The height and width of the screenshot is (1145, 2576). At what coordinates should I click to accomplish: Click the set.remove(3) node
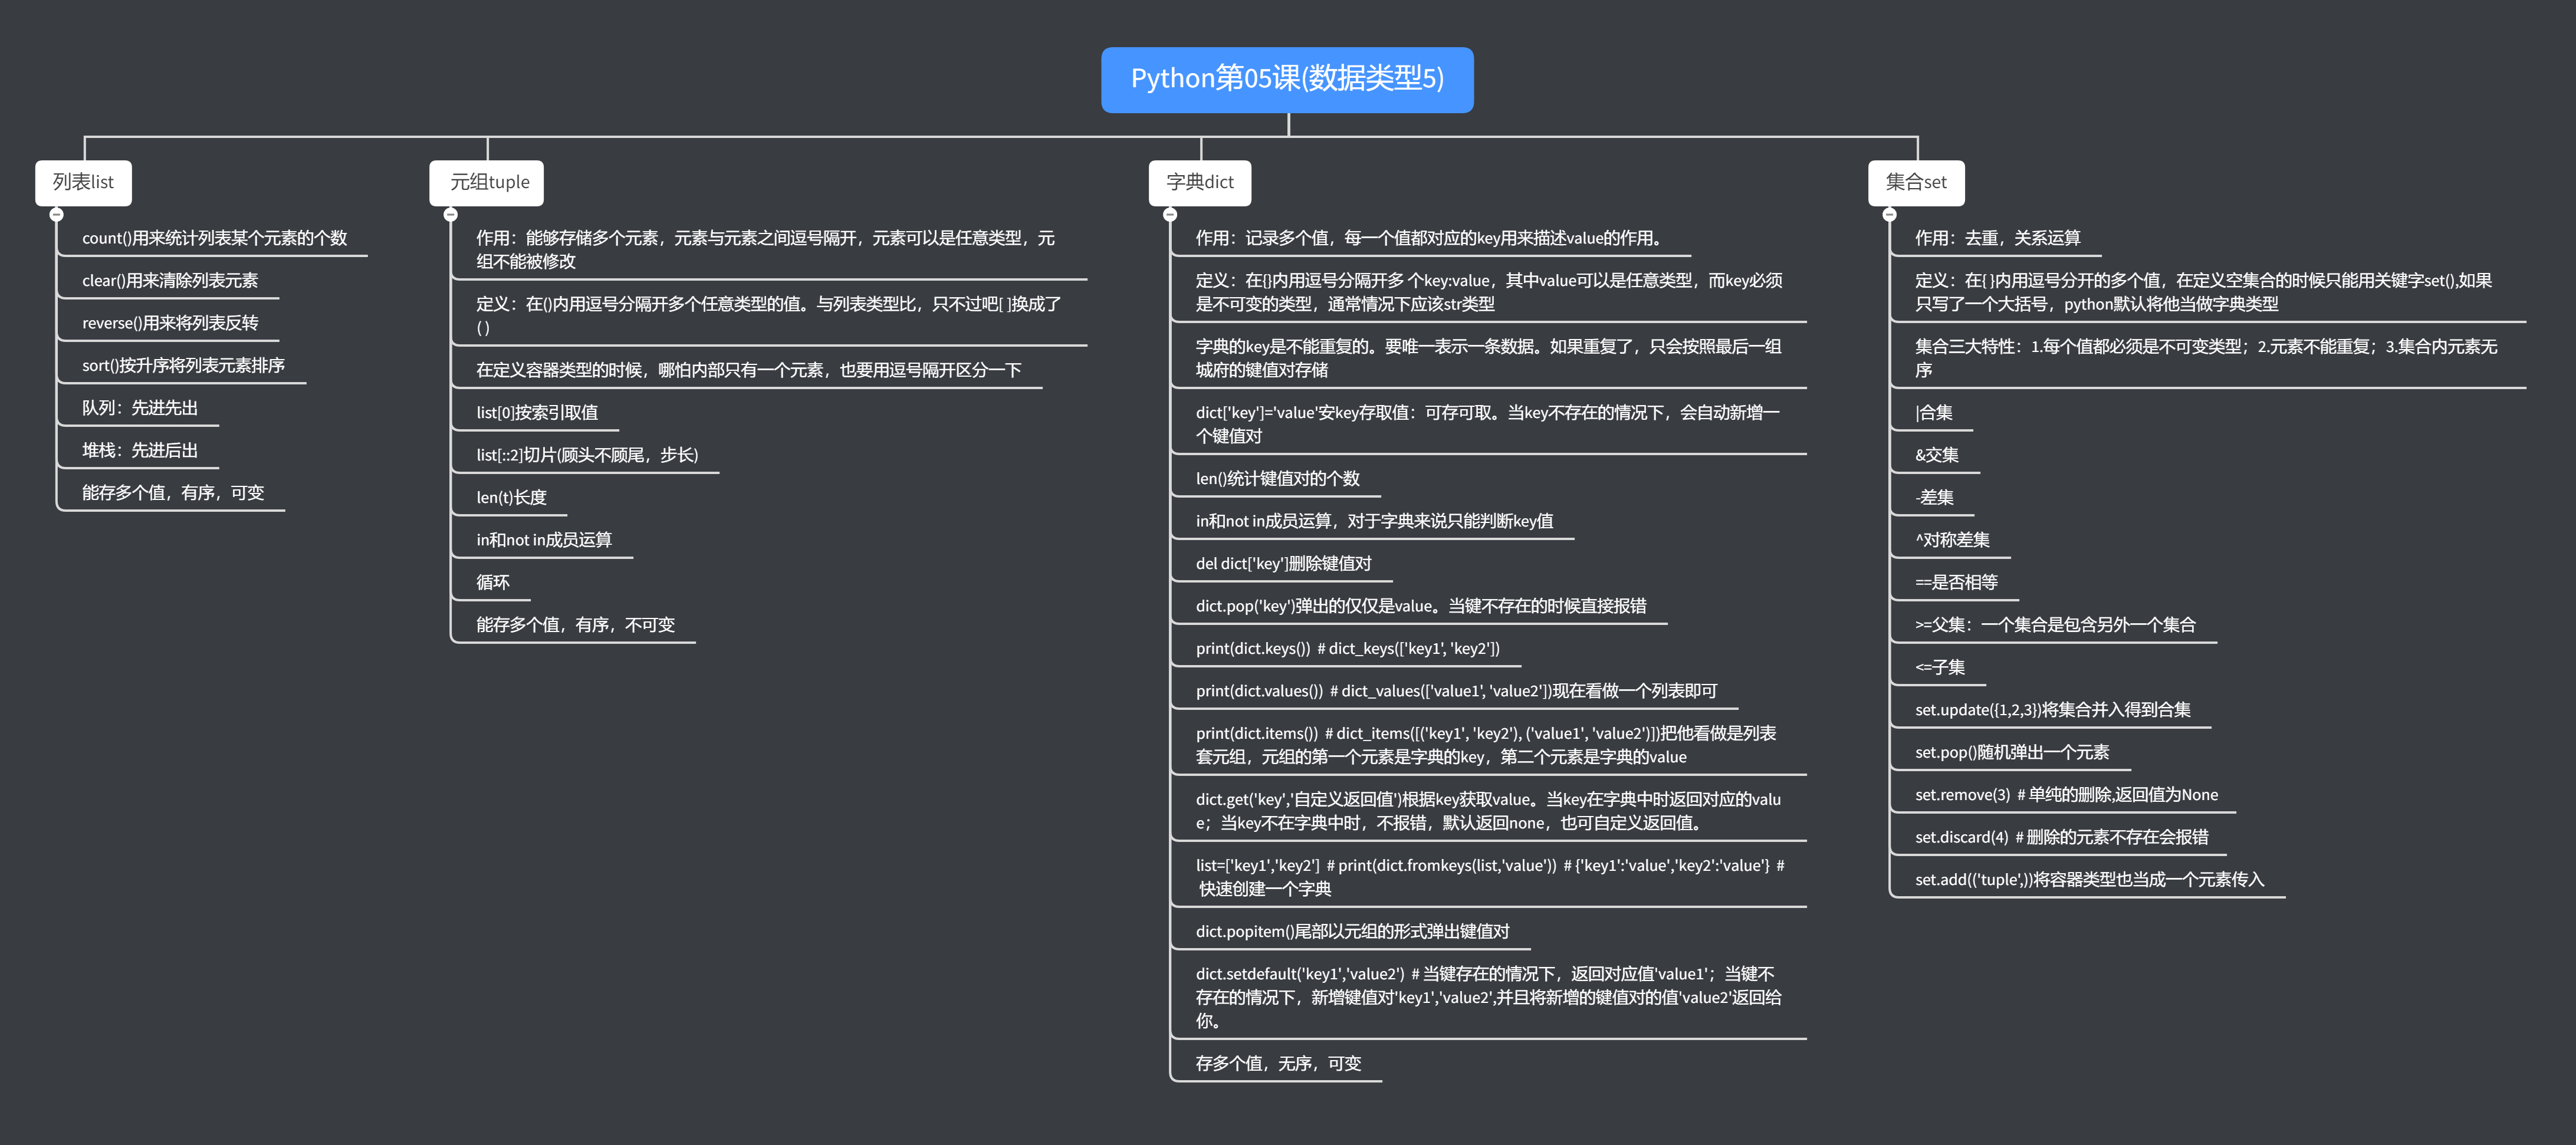[x=2066, y=795]
